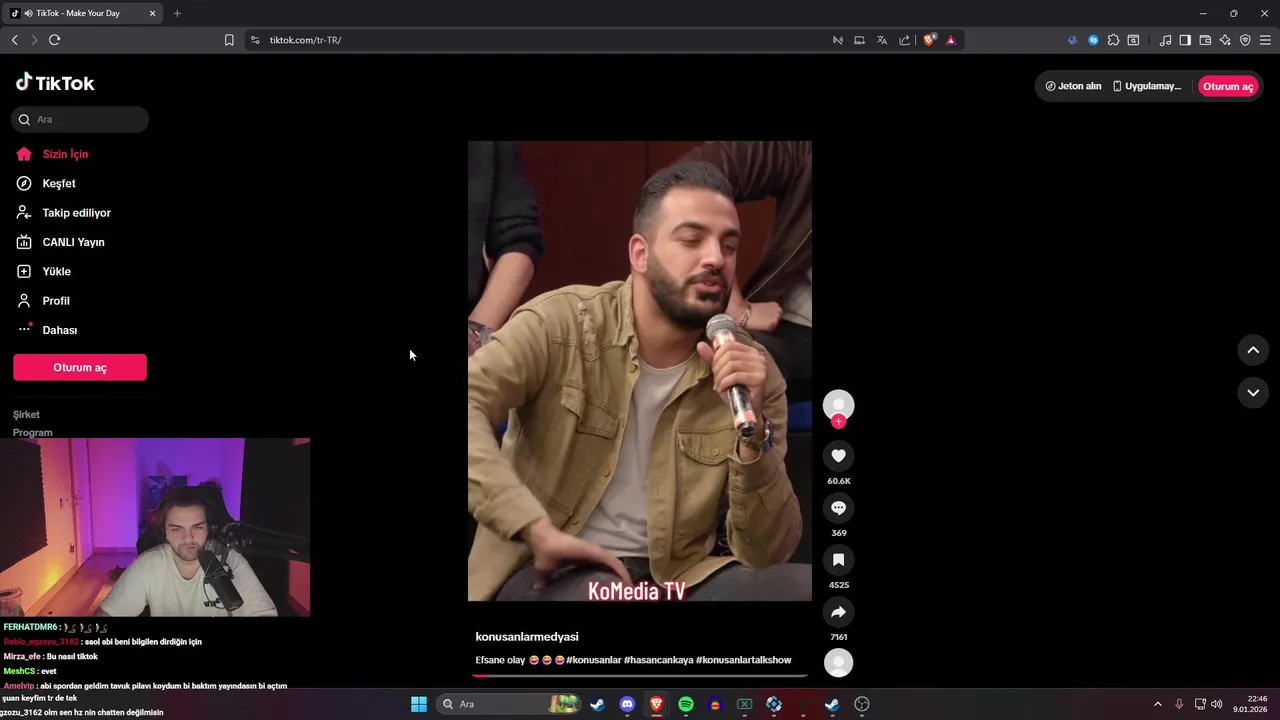Go to next video with down arrow
The width and height of the screenshot is (1280, 720).
[x=1253, y=393]
